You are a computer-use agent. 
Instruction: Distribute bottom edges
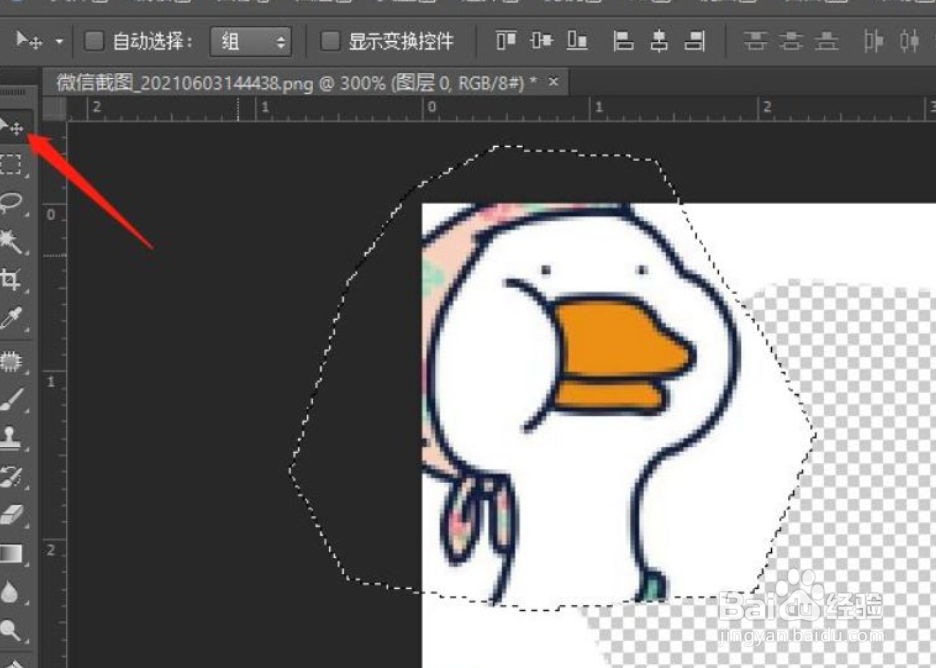coord(827,41)
